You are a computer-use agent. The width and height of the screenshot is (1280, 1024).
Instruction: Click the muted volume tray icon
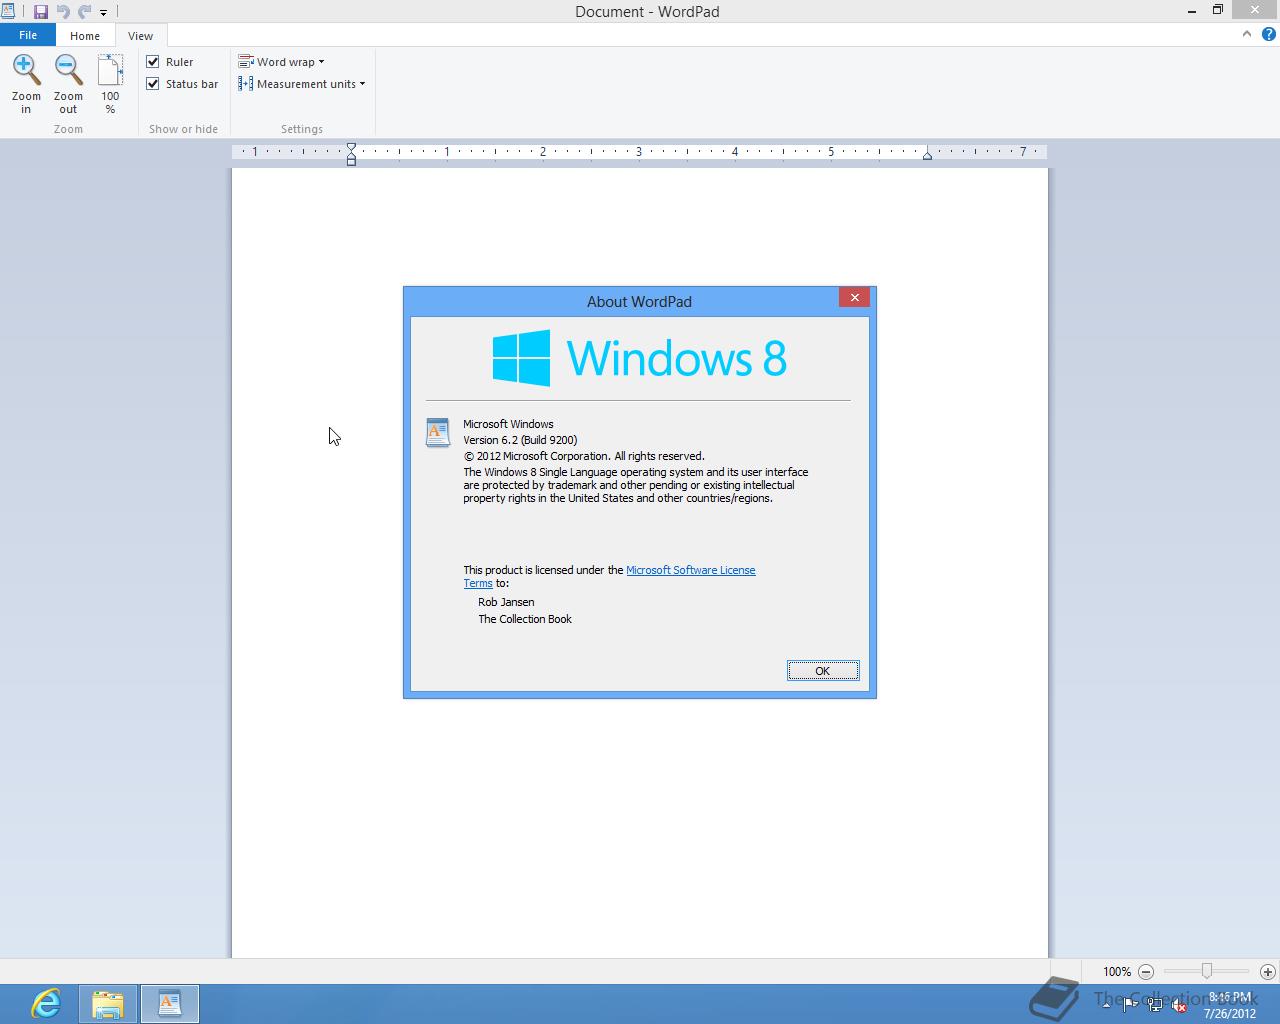coord(1179,1006)
